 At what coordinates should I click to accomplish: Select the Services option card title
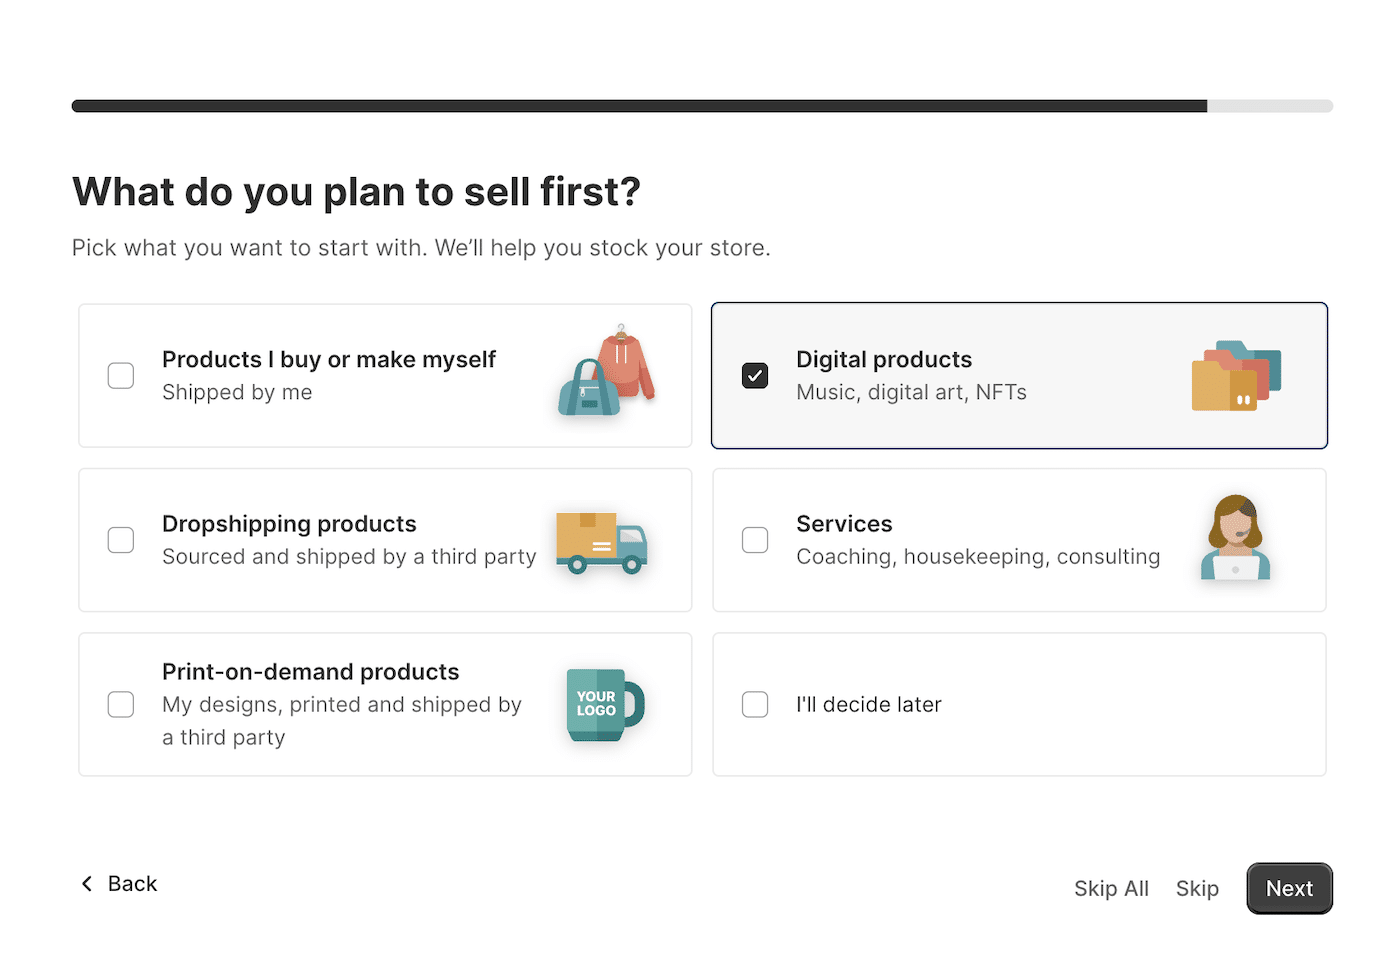pyautogui.click(x=844, y=524)
